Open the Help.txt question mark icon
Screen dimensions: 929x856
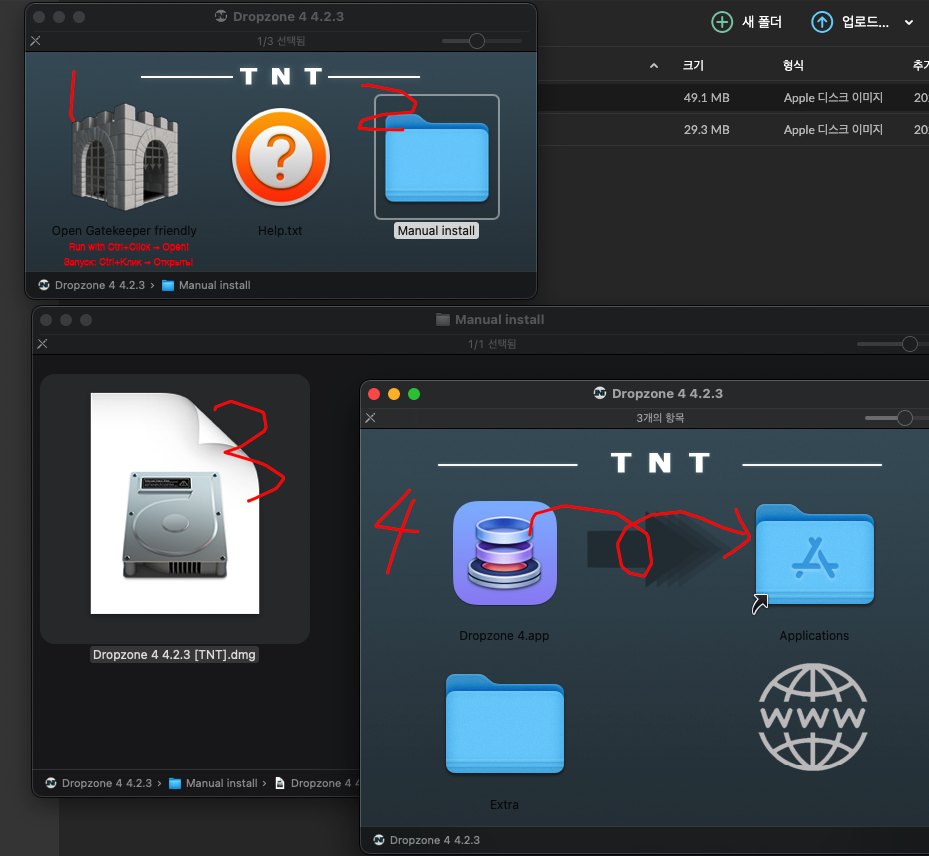280,157
